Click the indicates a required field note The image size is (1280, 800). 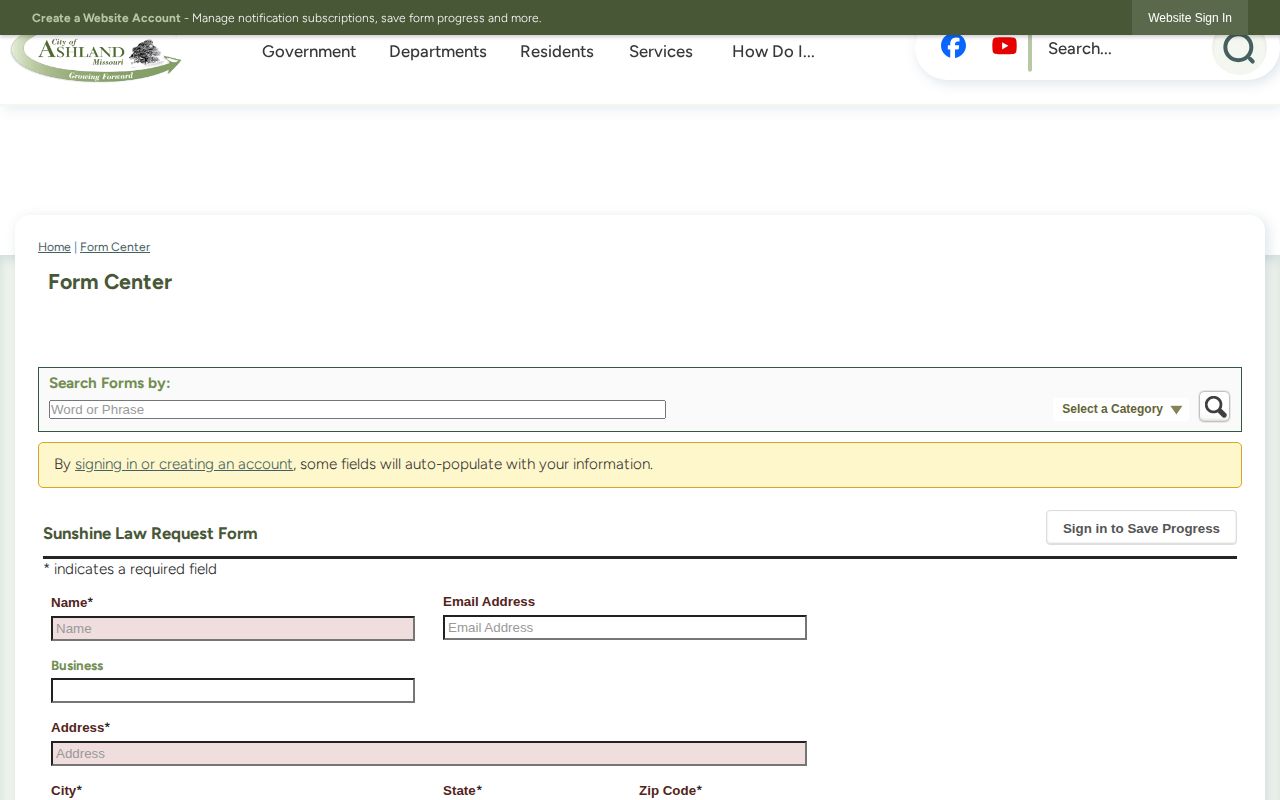click(130, 569)
